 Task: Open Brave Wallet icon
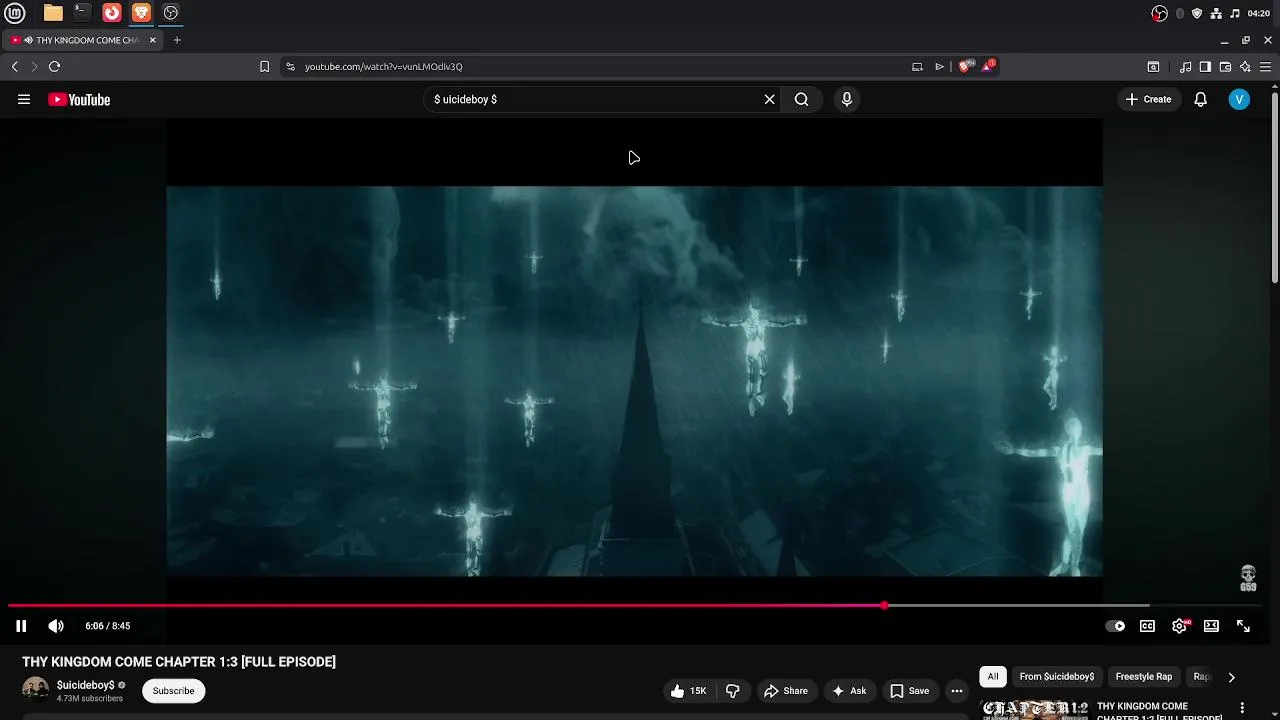click(1225, 66)
